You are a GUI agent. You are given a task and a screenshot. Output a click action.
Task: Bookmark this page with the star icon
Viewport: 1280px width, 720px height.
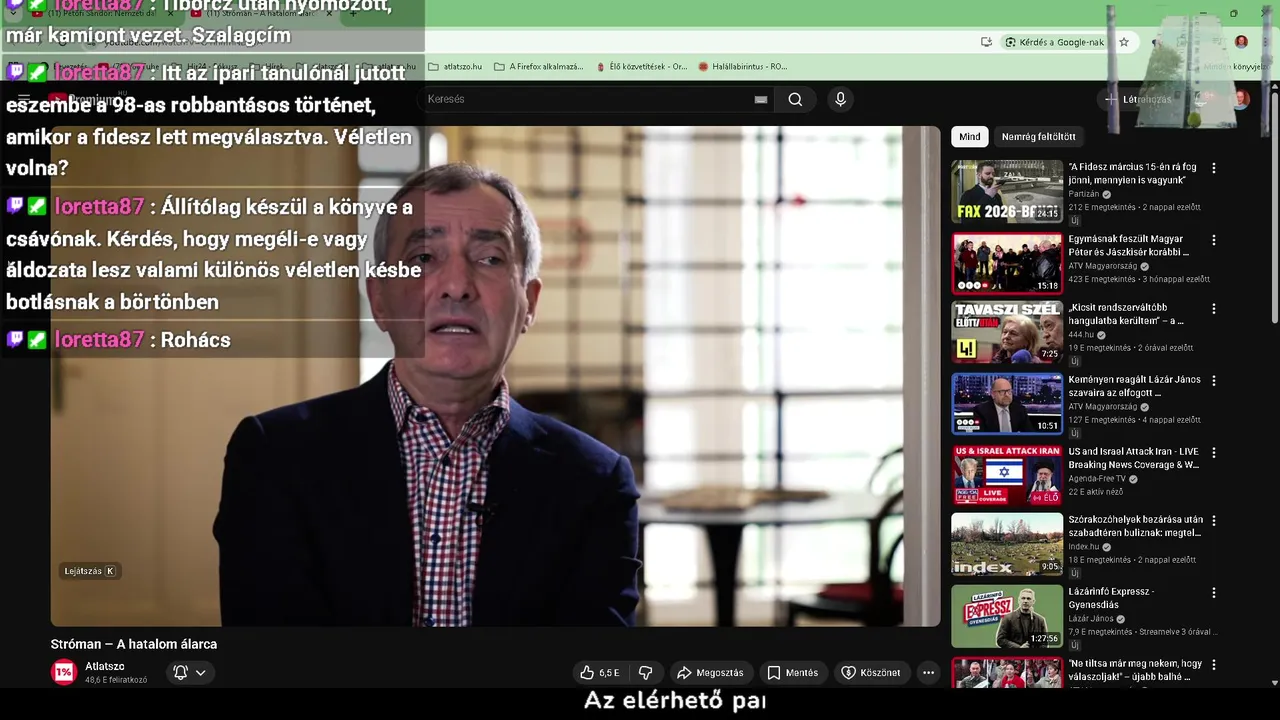(x=1124, y=42)
